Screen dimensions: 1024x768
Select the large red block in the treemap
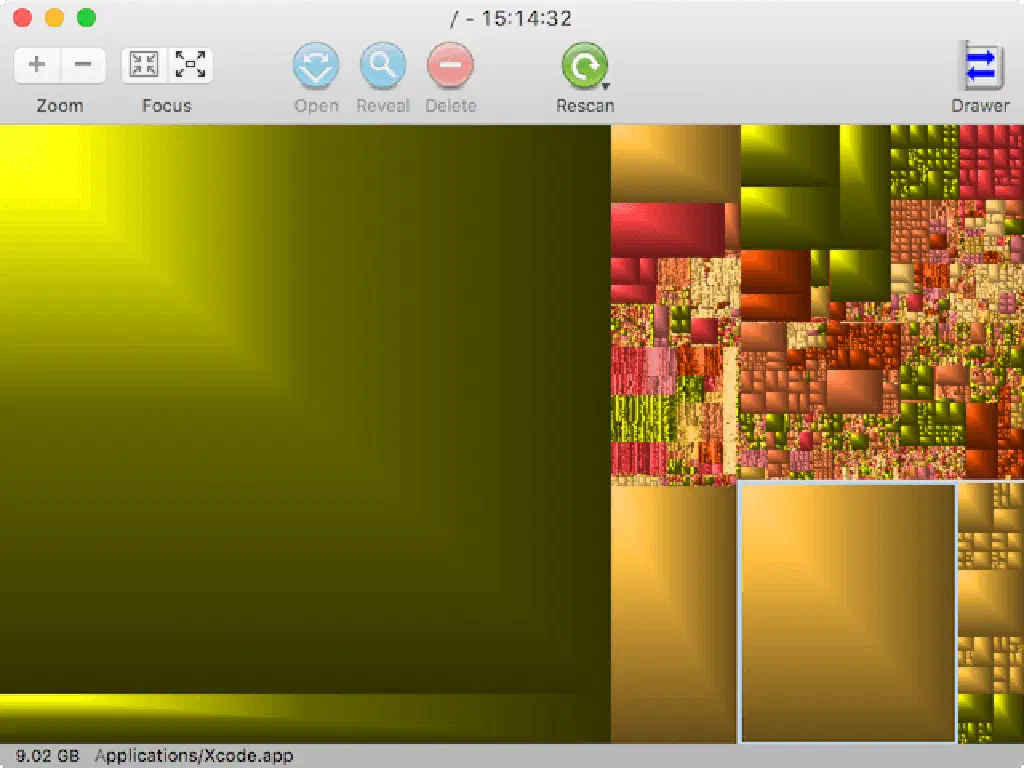click(x=667, y=229)
